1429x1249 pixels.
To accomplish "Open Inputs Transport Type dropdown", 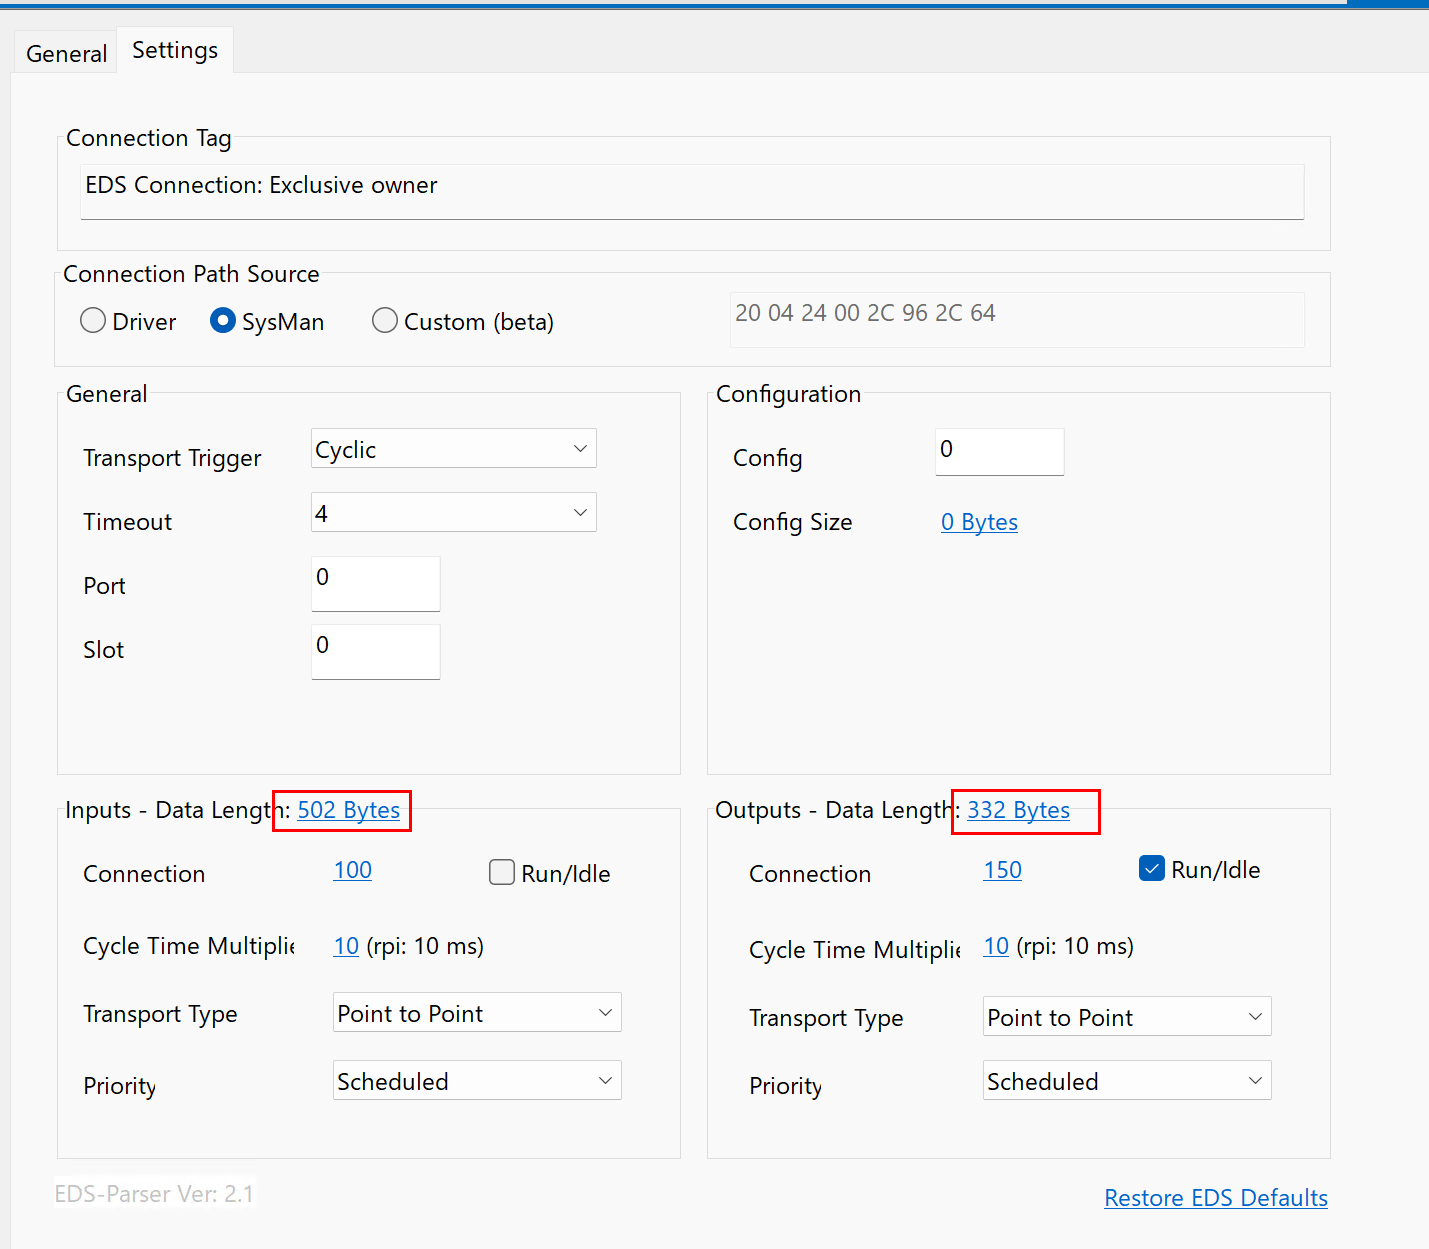I will click(x=477, y=1013).
